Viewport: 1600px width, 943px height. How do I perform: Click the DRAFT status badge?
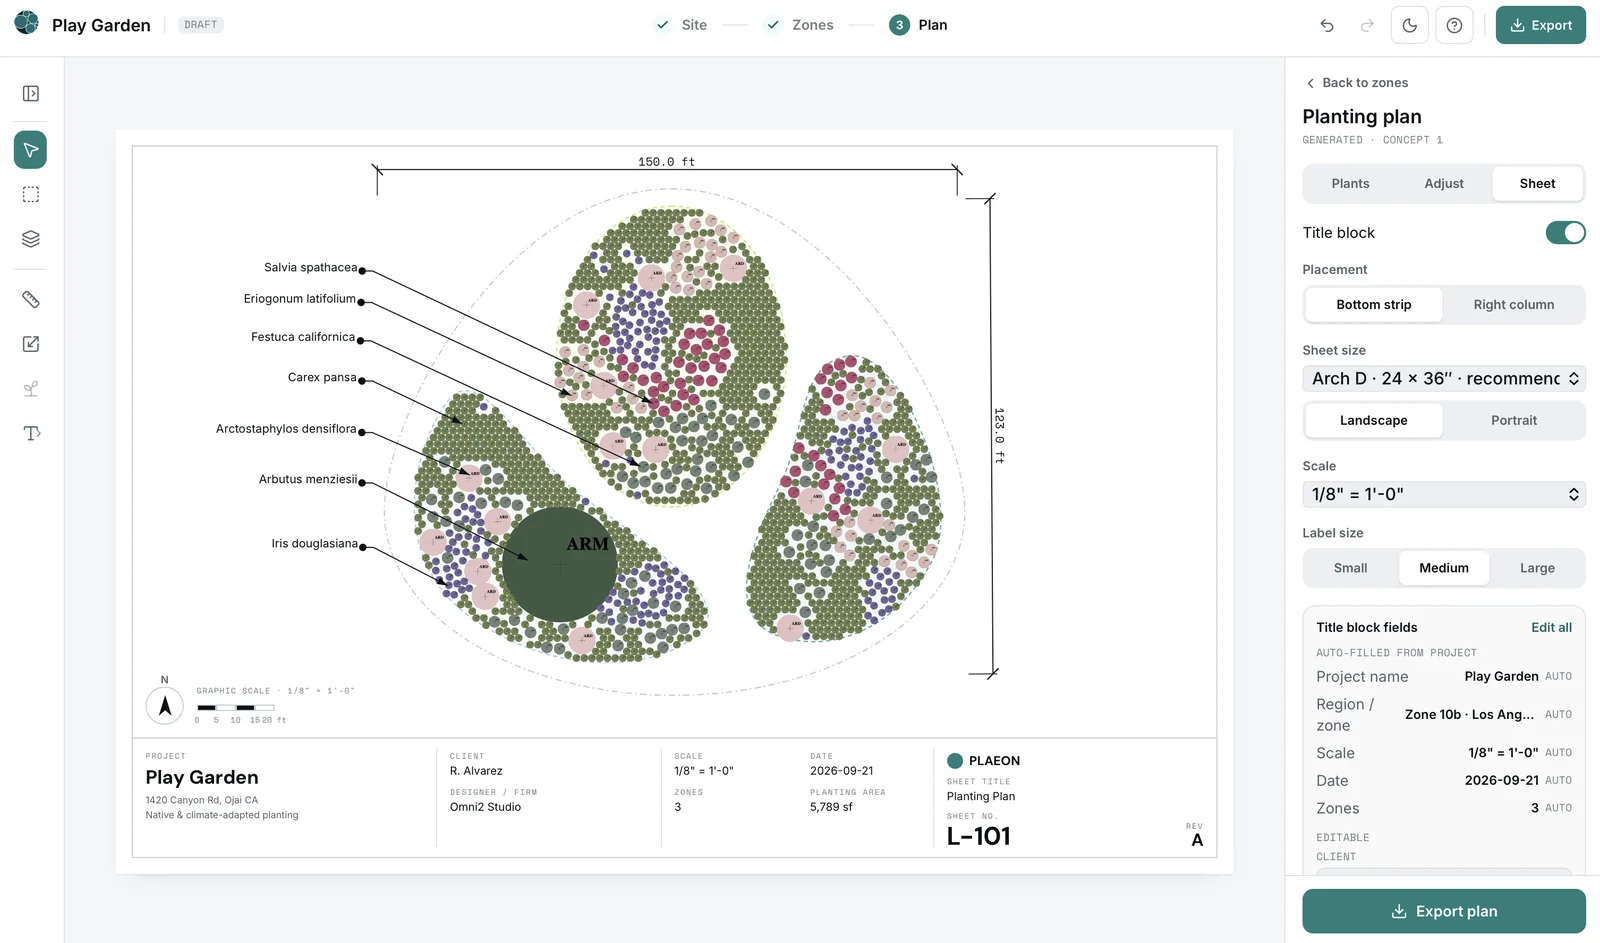click(201, 25)
